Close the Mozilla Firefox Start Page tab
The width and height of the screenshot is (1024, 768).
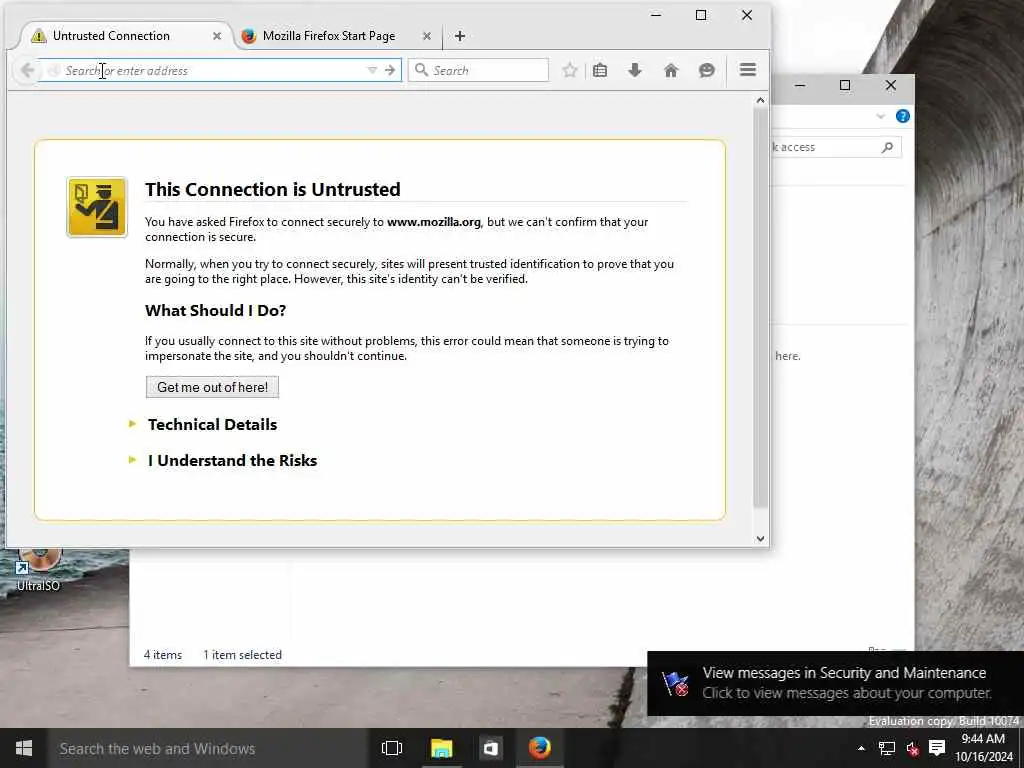[426, 36]
